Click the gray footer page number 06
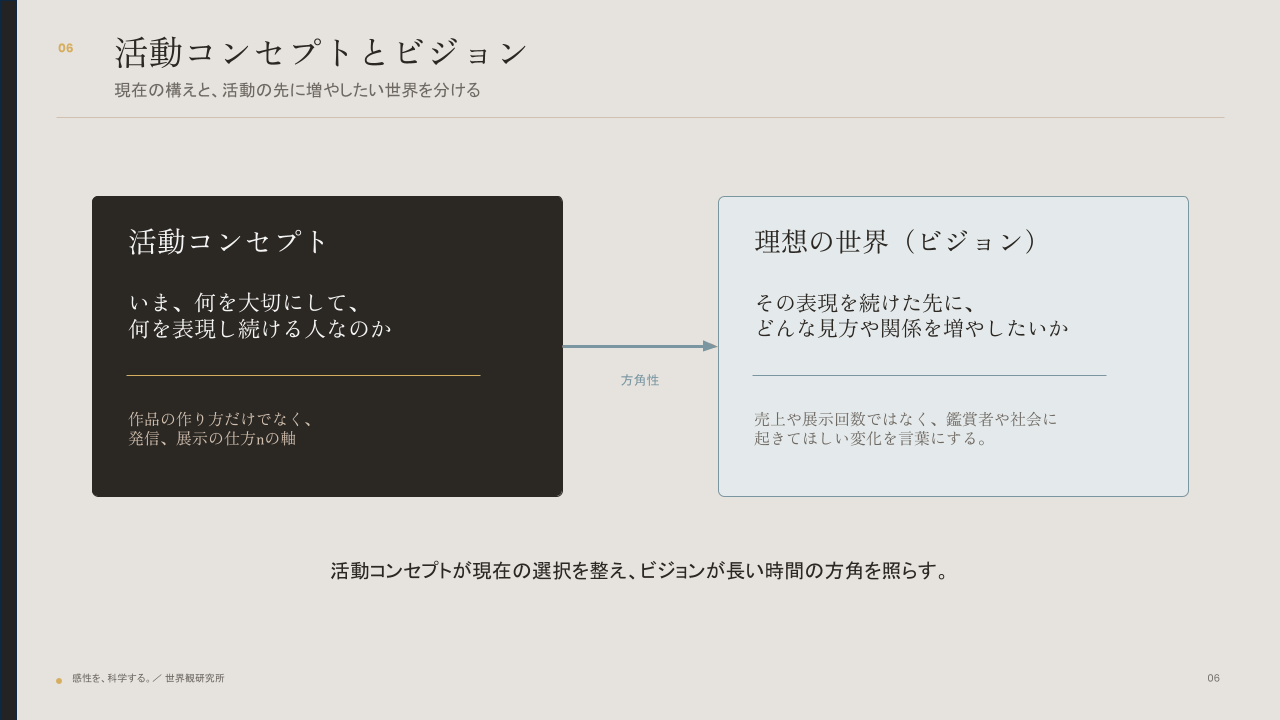1280x720 pixels. (x=1213, y=678)
